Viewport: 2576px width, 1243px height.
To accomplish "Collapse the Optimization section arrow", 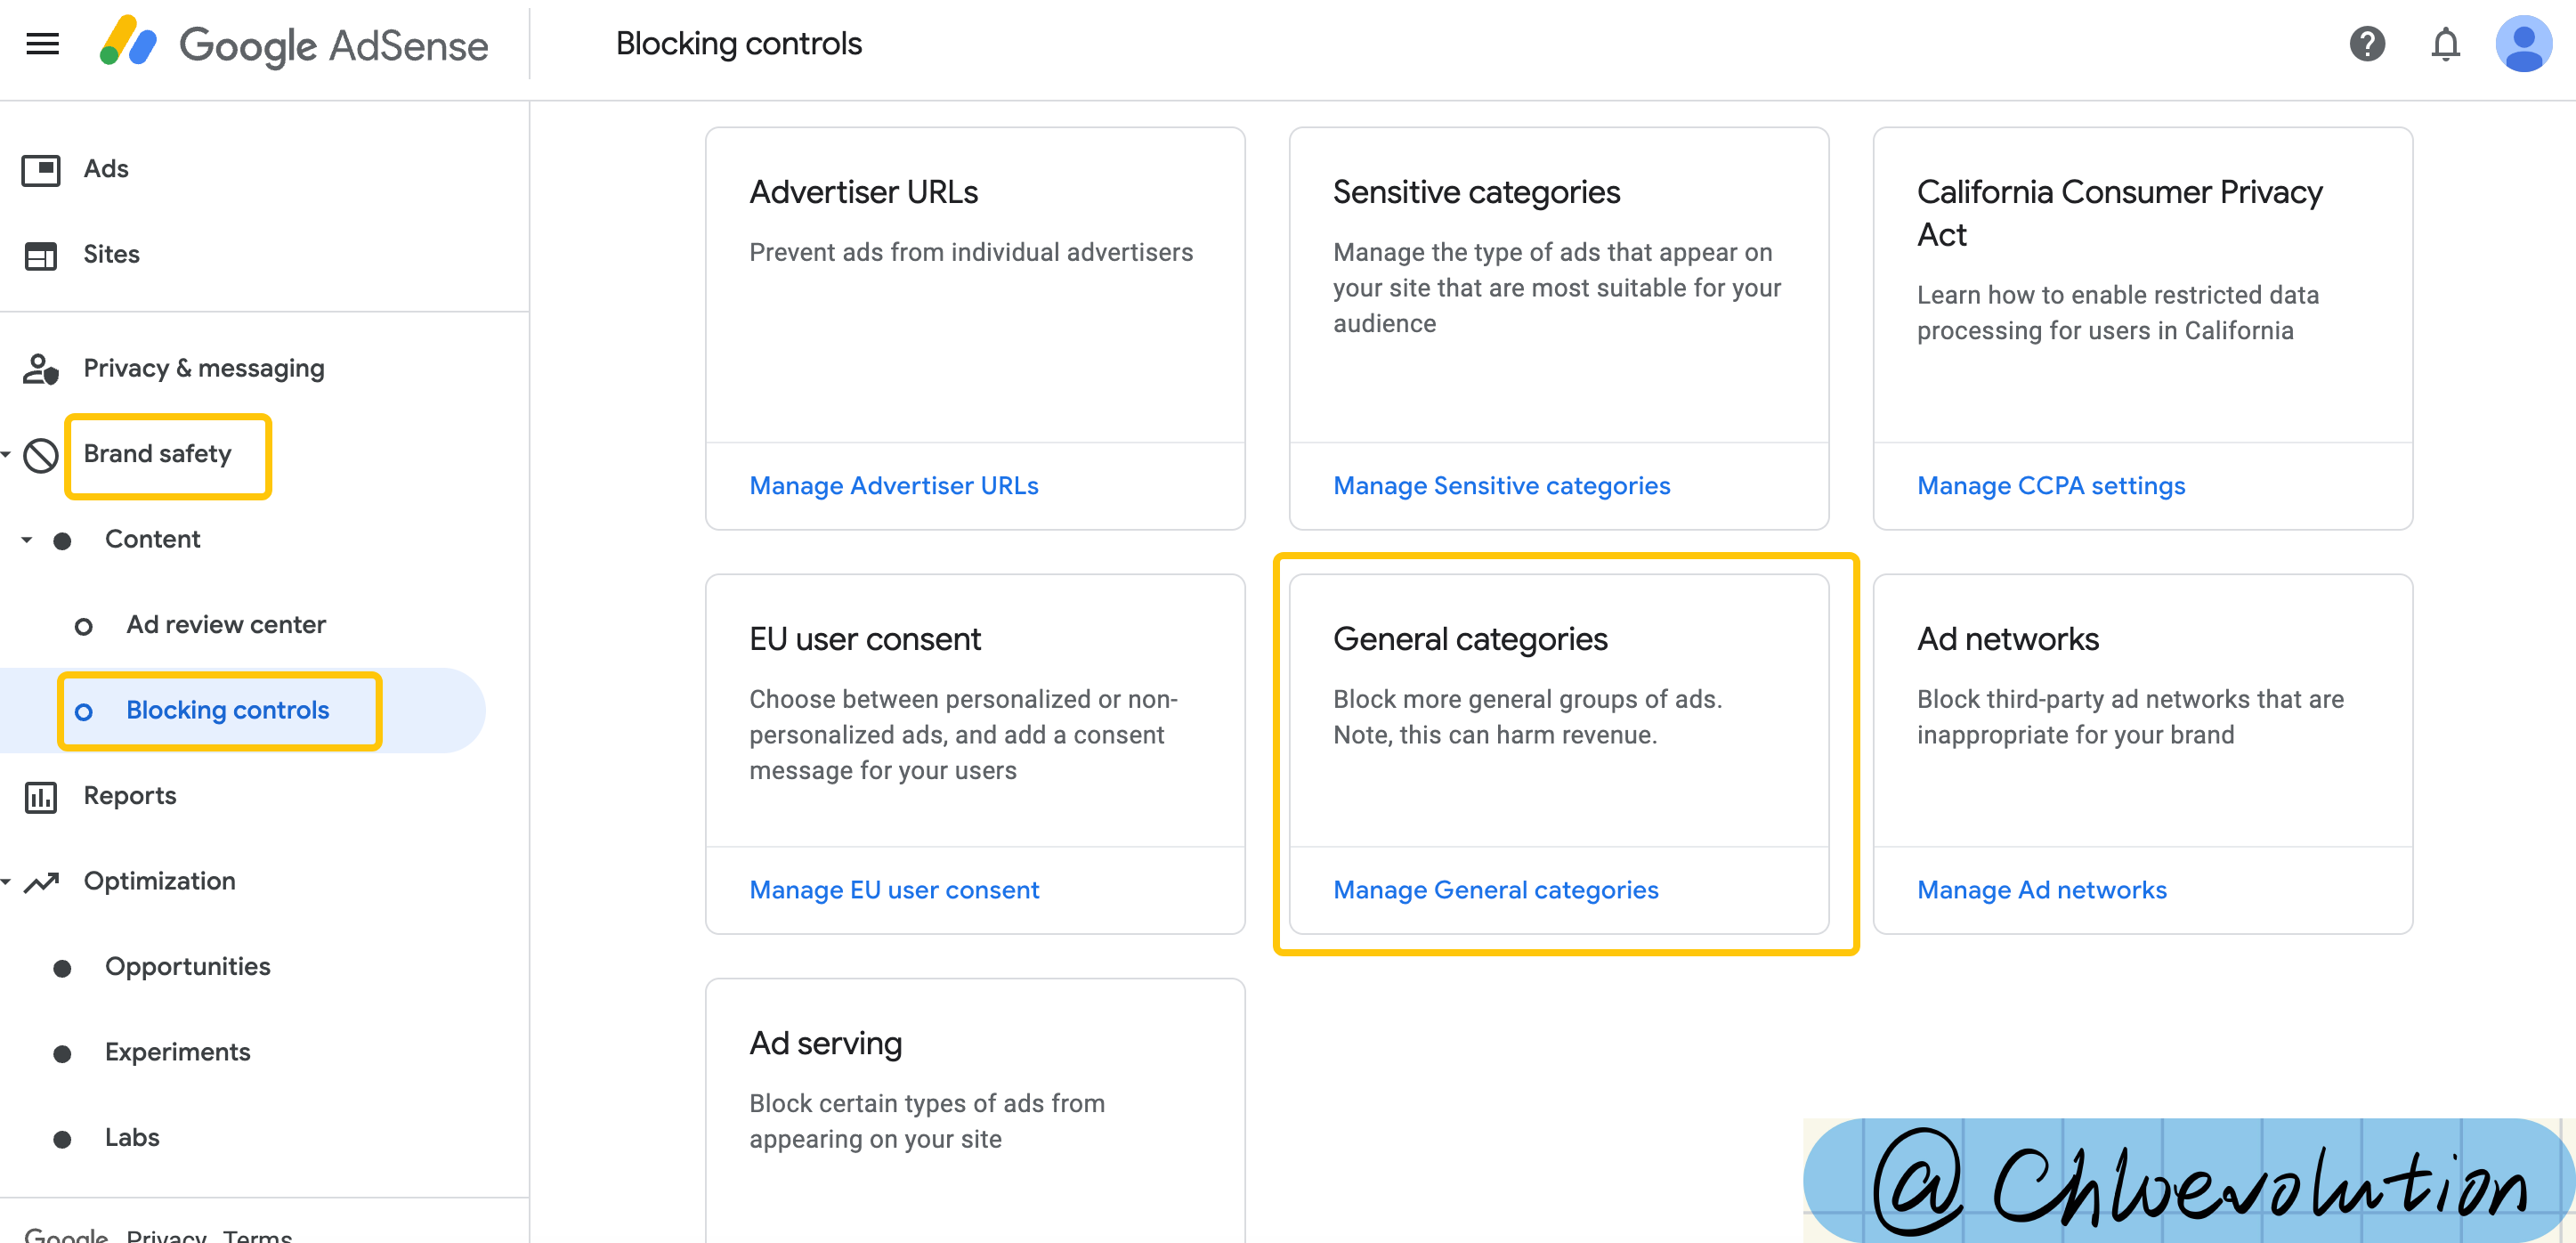I will point(6,882).
